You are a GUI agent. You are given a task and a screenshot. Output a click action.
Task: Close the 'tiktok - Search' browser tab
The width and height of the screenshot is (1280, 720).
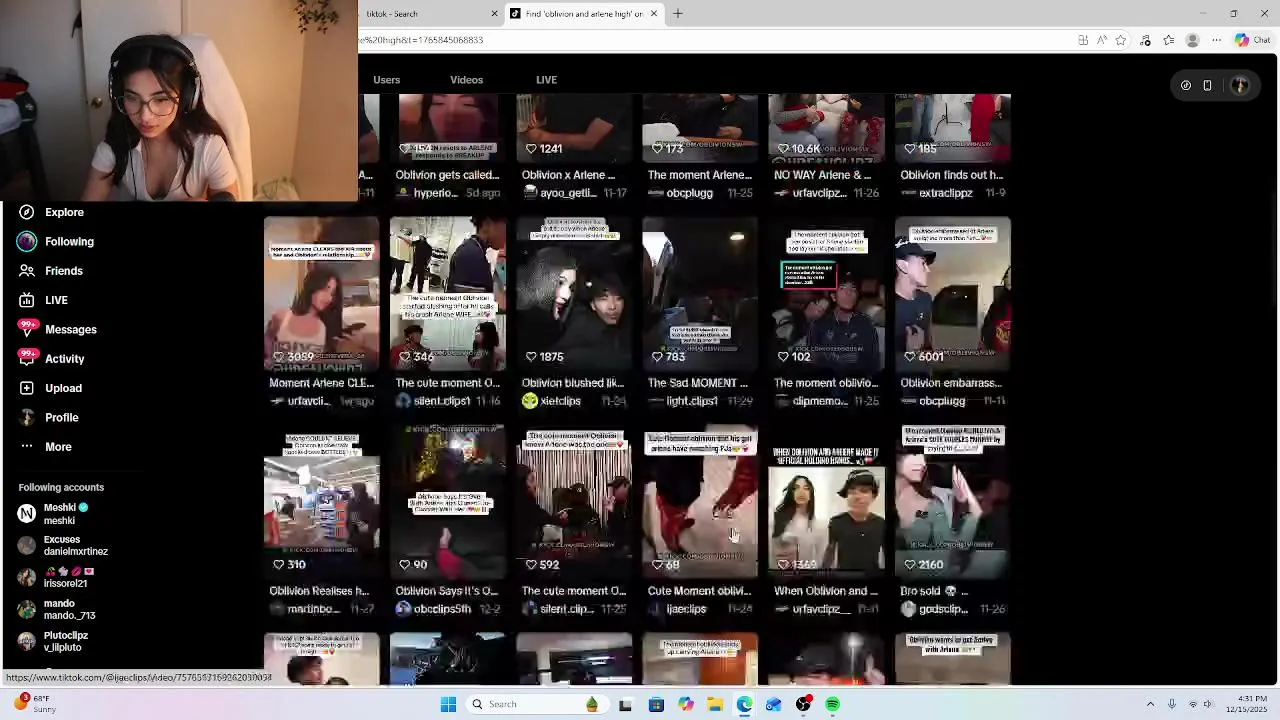click(x=494, y=14)
